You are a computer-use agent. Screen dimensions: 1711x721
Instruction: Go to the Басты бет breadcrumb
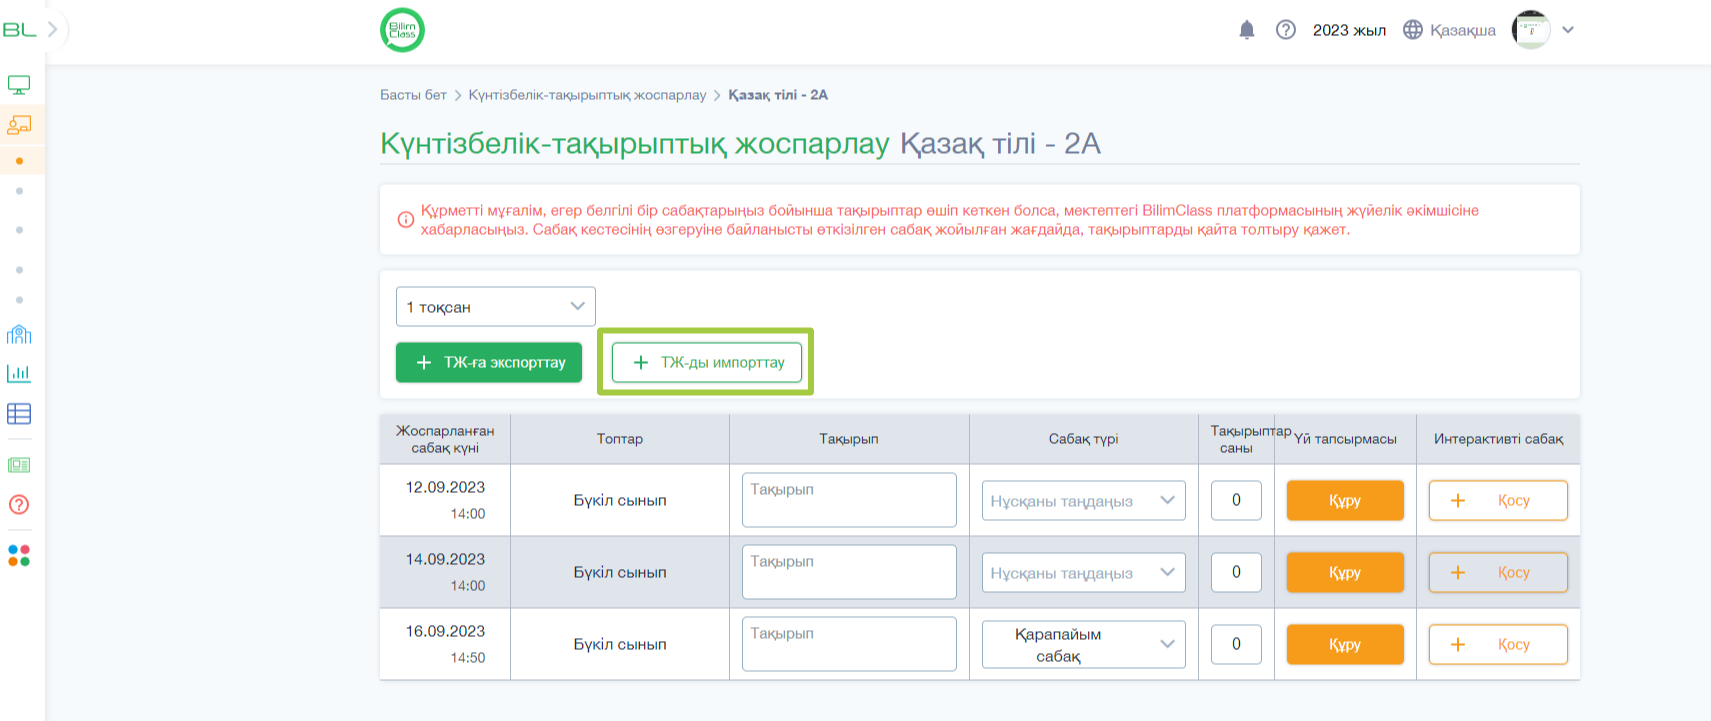pos(413,95)
